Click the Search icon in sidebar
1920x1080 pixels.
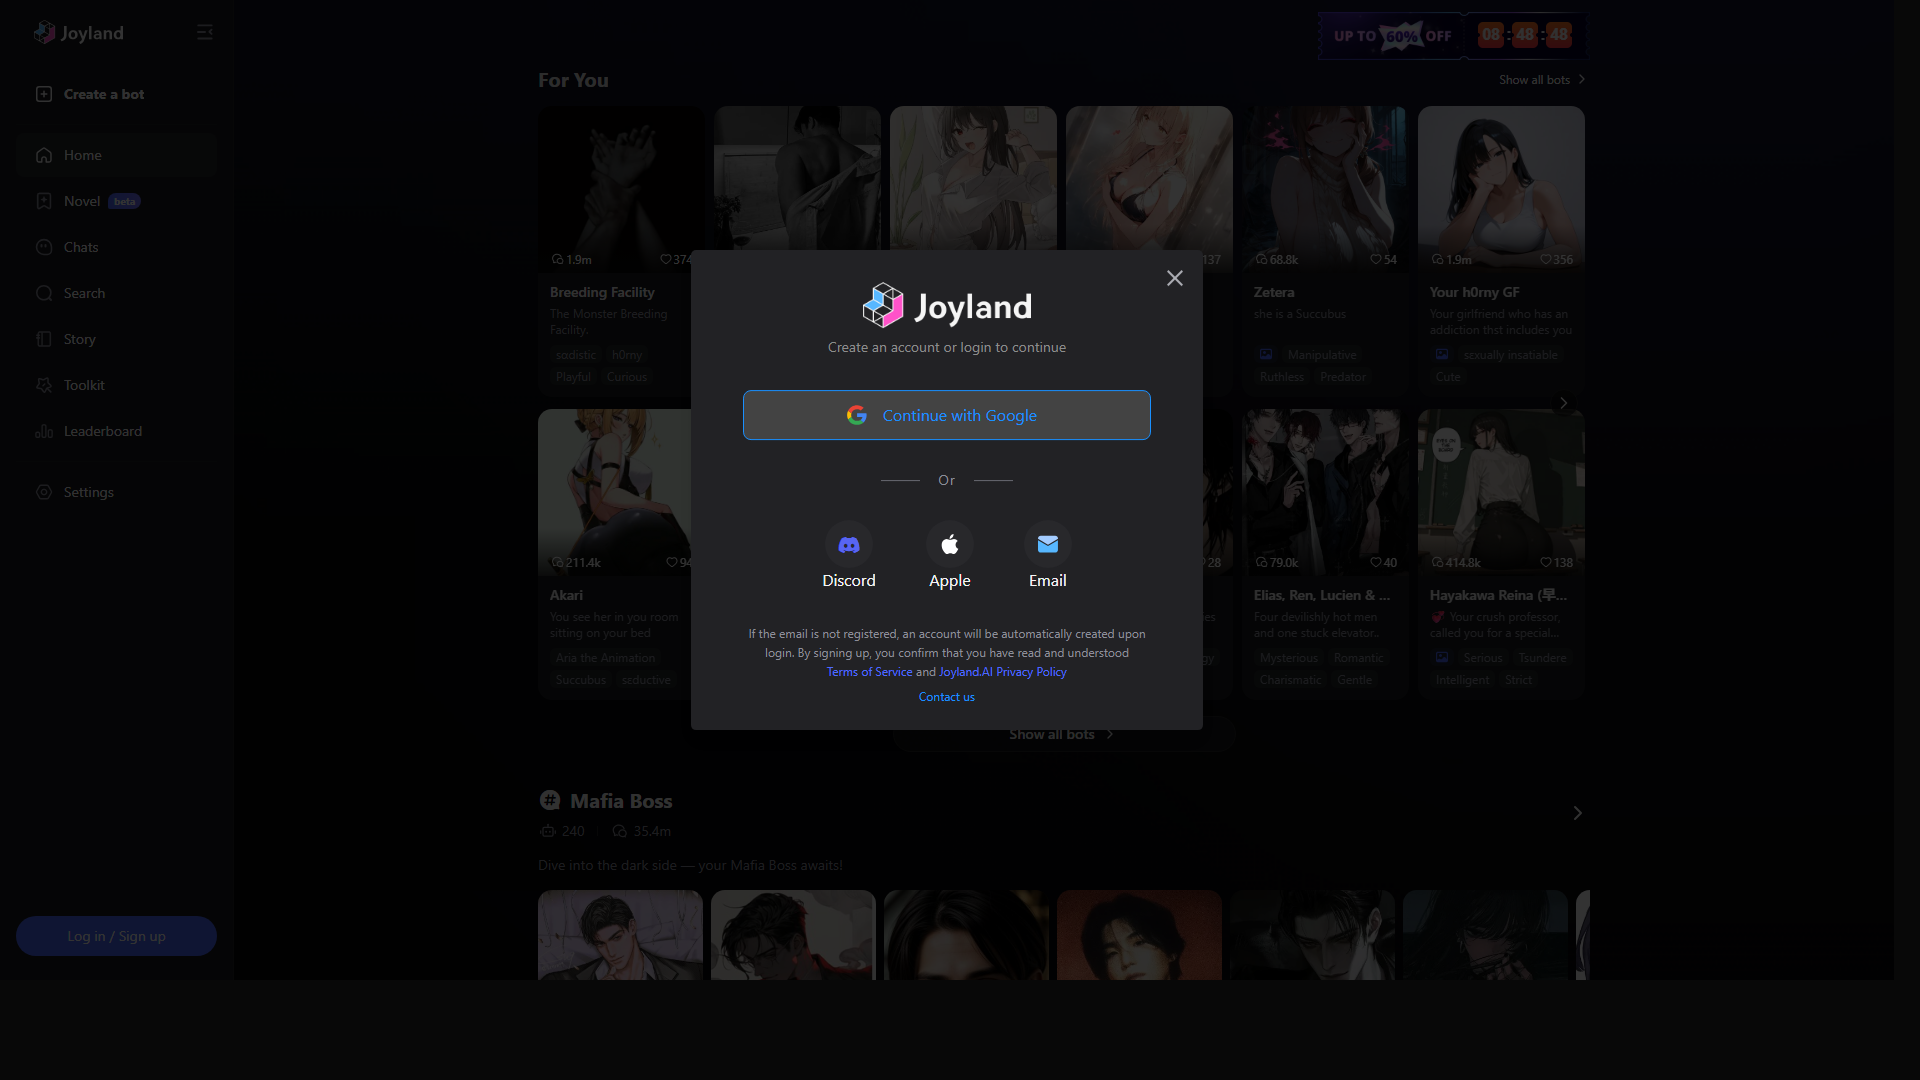point(43,293)
